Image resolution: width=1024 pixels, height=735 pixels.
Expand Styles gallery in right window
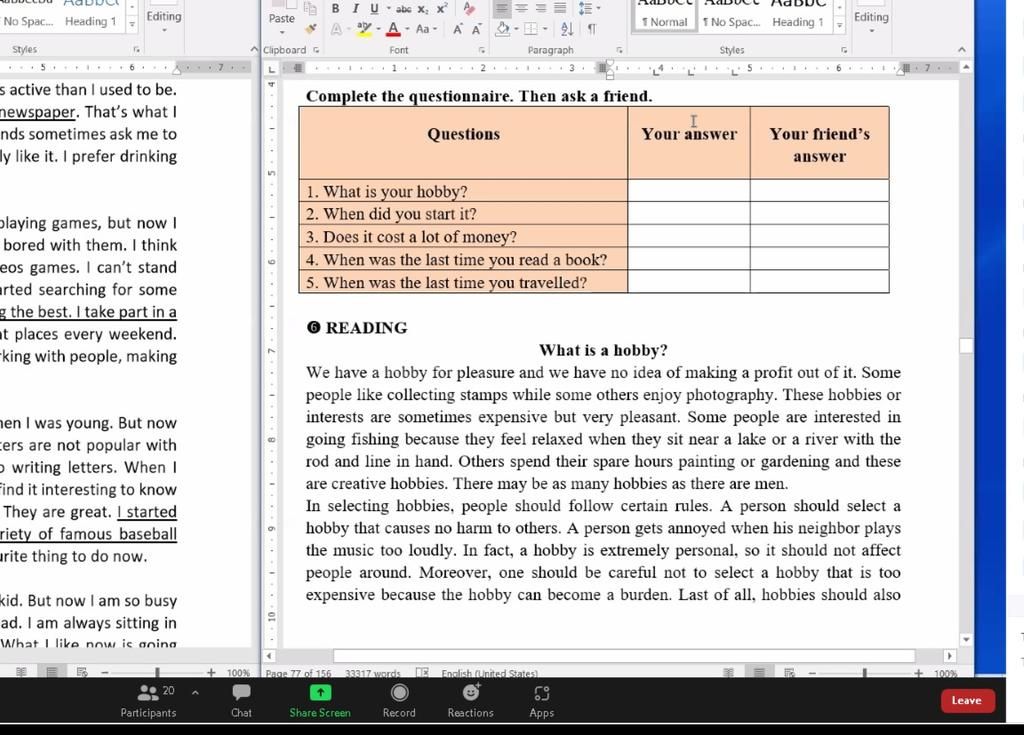[x=839, y=25]
